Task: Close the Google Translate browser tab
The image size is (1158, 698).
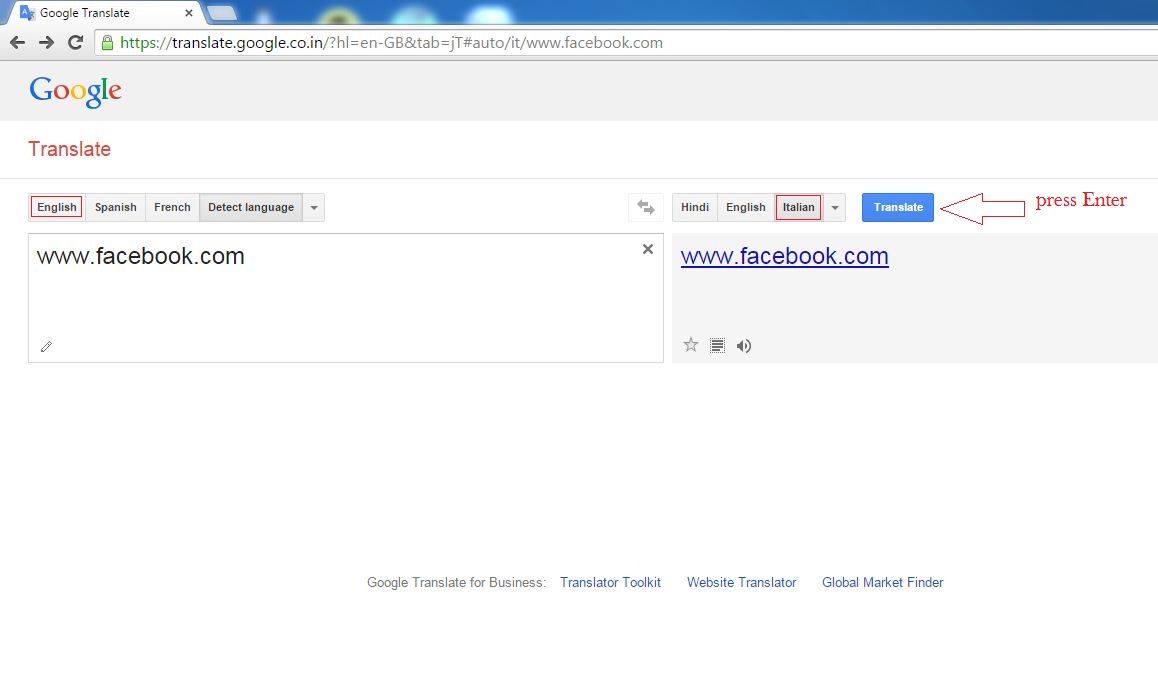Action: [x=188, y=13]
